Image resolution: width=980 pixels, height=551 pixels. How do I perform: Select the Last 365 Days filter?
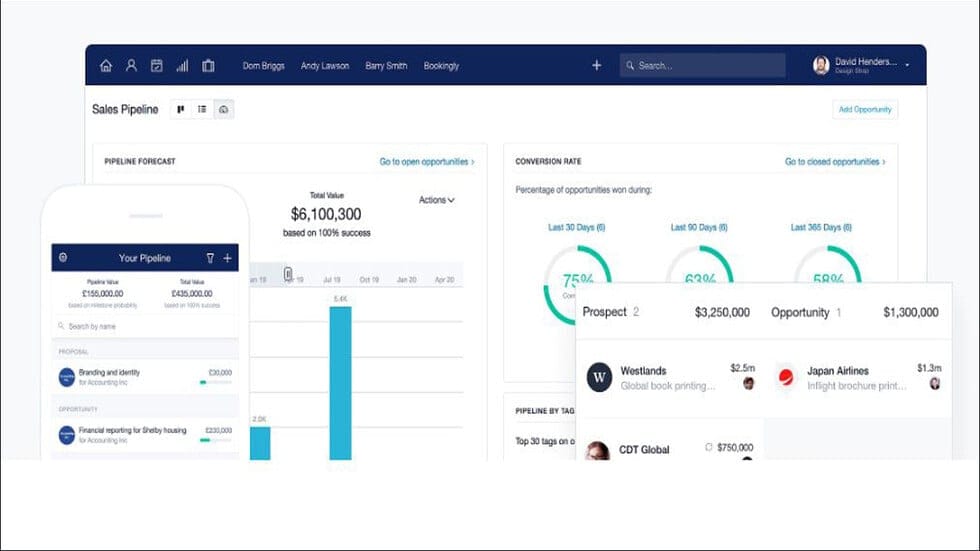point(821,227)
